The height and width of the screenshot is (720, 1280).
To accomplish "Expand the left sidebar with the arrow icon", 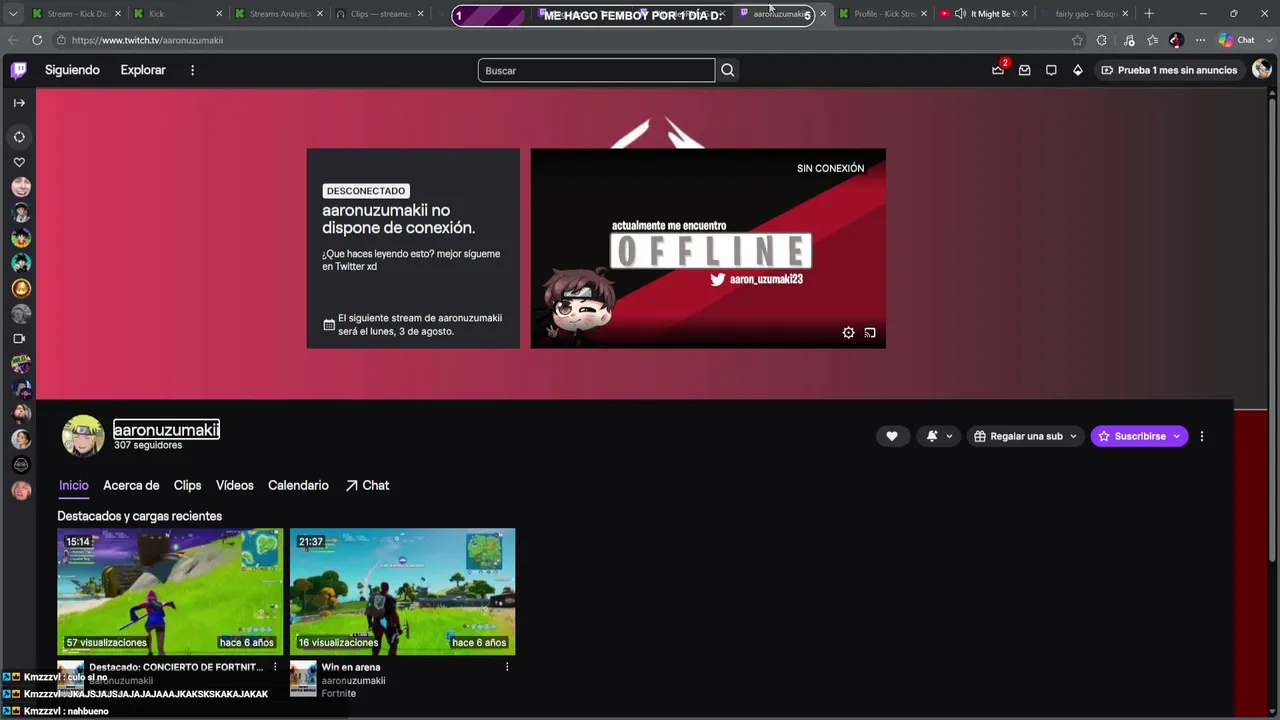I will coord(19,103).
